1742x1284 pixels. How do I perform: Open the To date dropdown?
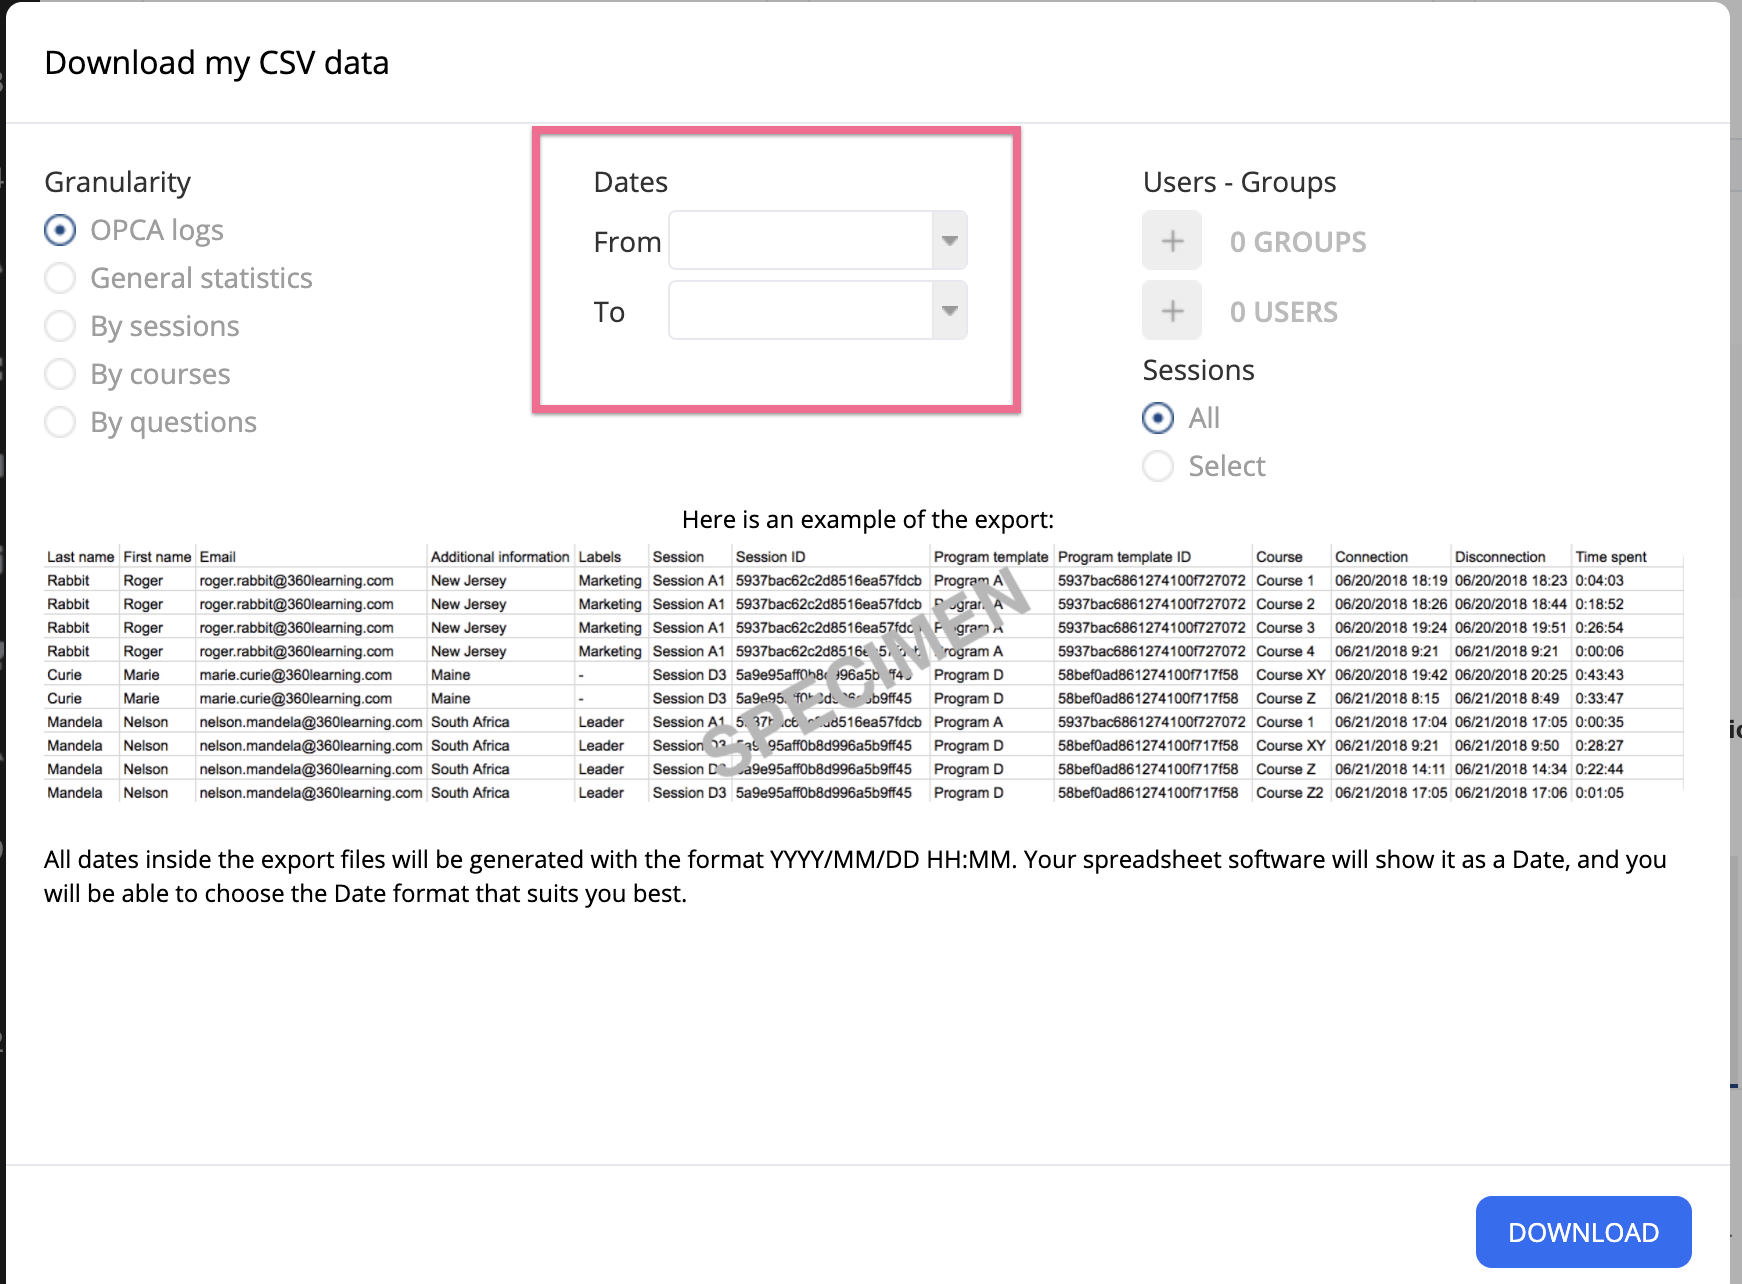click(949, 310)
